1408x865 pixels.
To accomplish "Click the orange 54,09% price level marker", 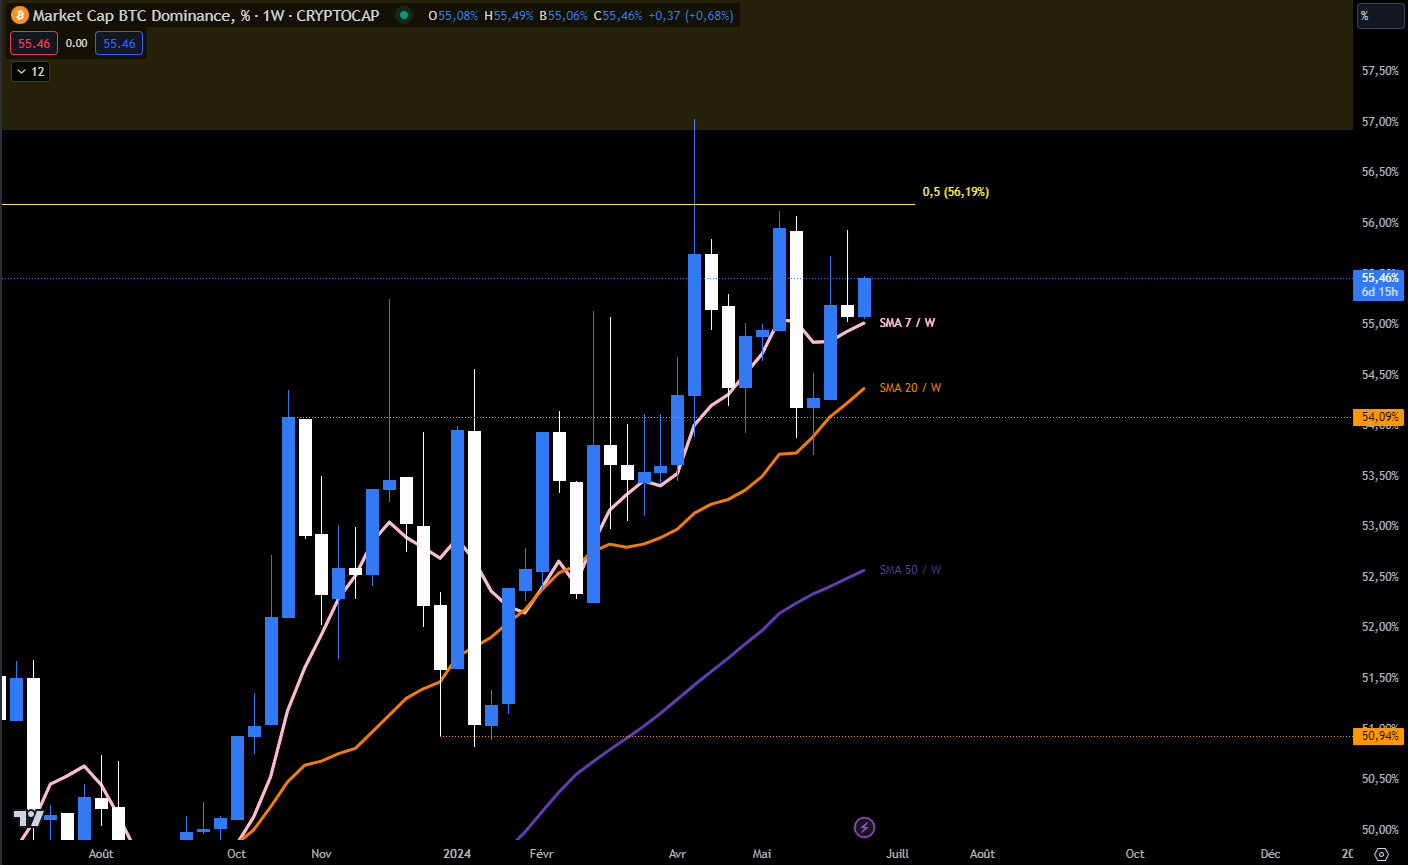I will pos(1377,417).
